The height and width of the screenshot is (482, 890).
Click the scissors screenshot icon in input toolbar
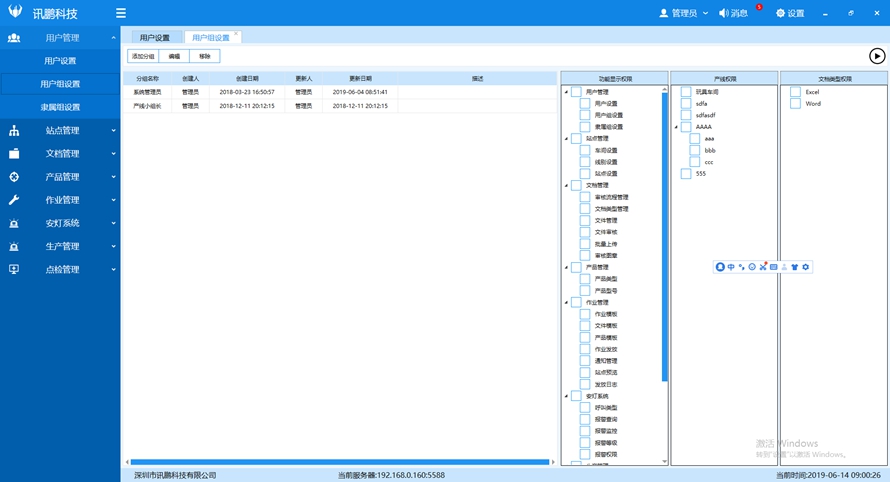coord(763,266)
